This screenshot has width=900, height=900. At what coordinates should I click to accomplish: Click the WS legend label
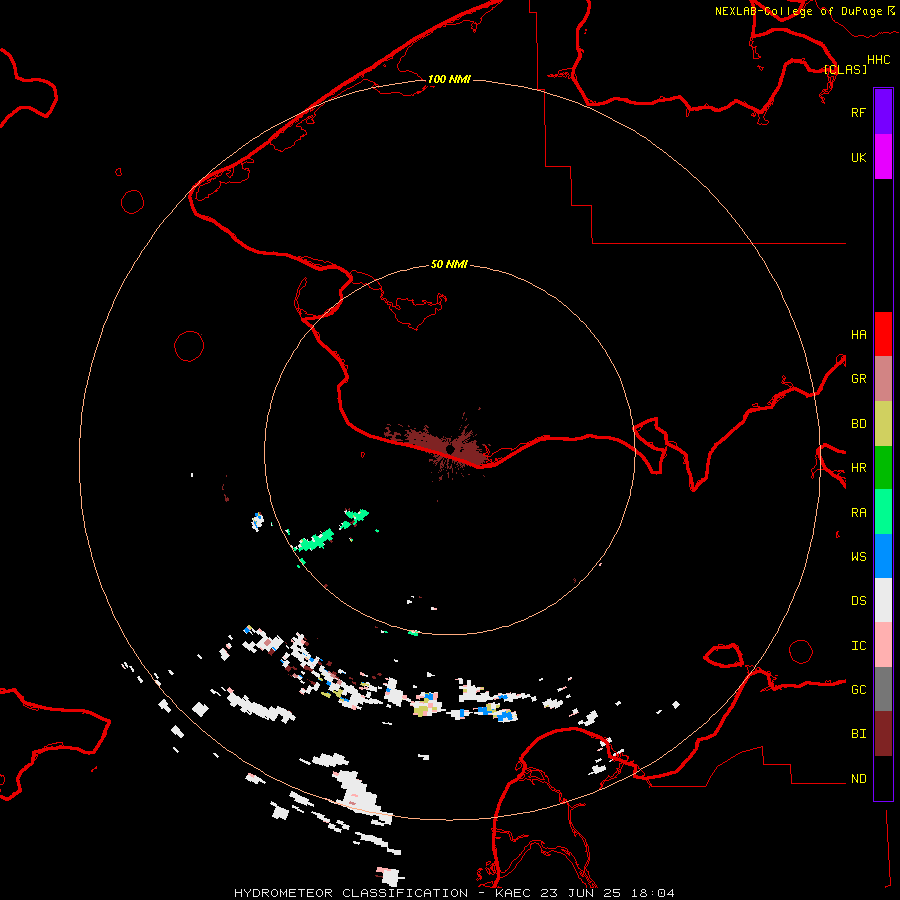858,557
